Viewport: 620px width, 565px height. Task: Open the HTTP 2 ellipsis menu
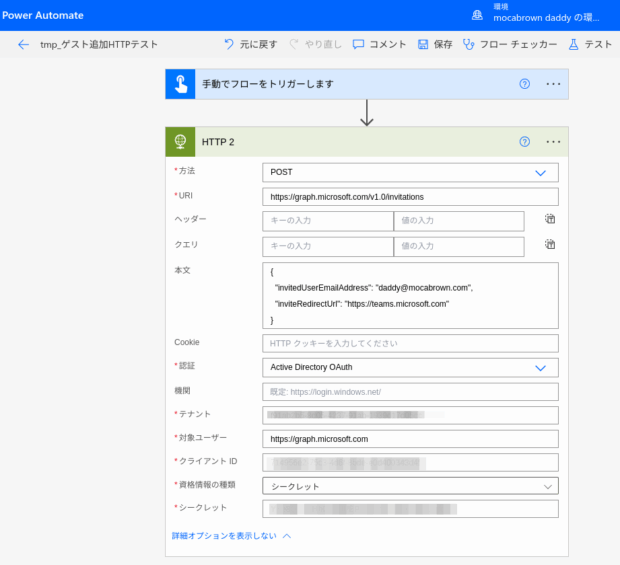553,142
